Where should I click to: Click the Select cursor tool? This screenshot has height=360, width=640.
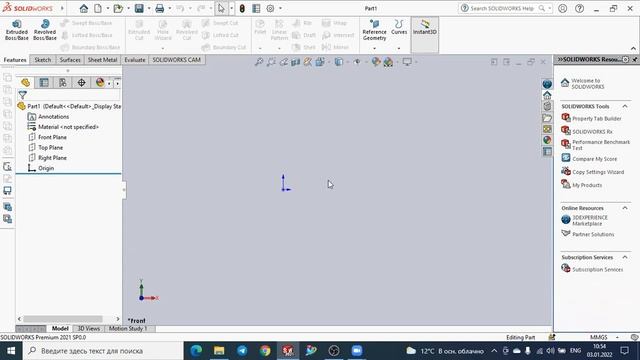[221, 8]
